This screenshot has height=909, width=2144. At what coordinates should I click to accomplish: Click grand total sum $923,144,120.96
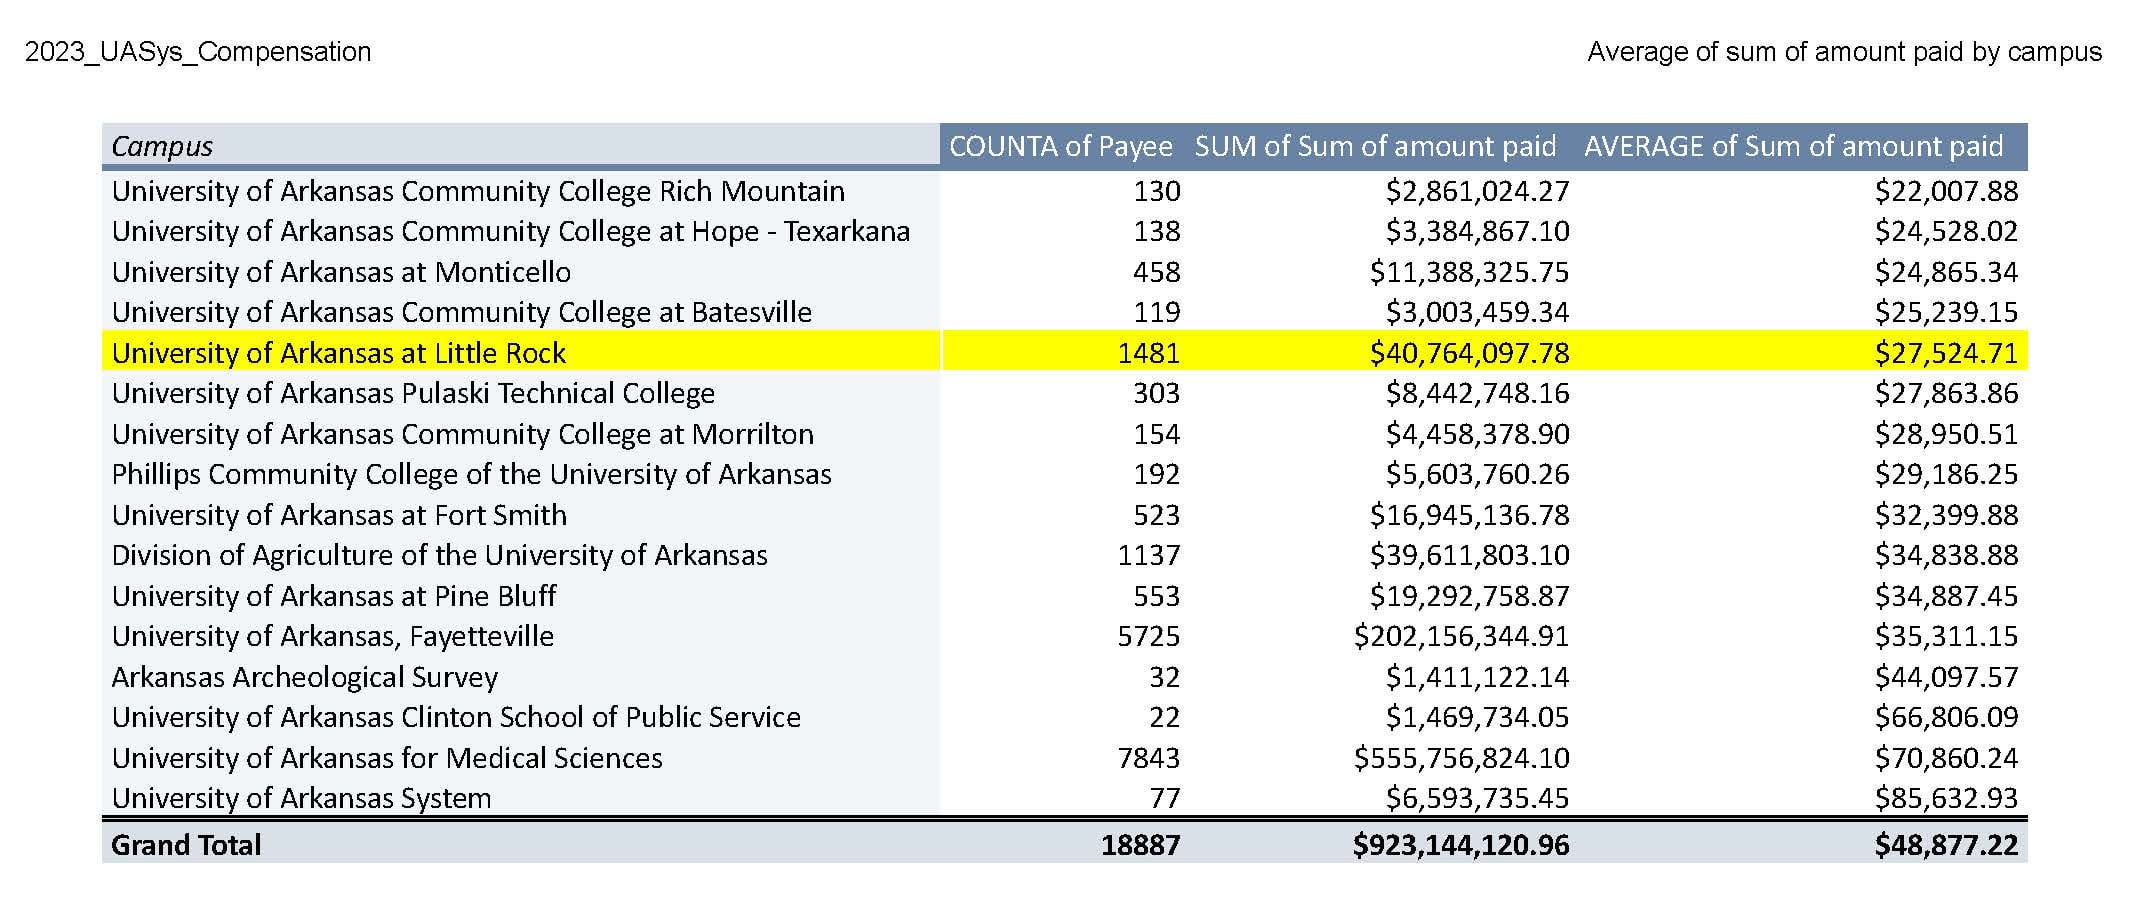click(1461, 845)
